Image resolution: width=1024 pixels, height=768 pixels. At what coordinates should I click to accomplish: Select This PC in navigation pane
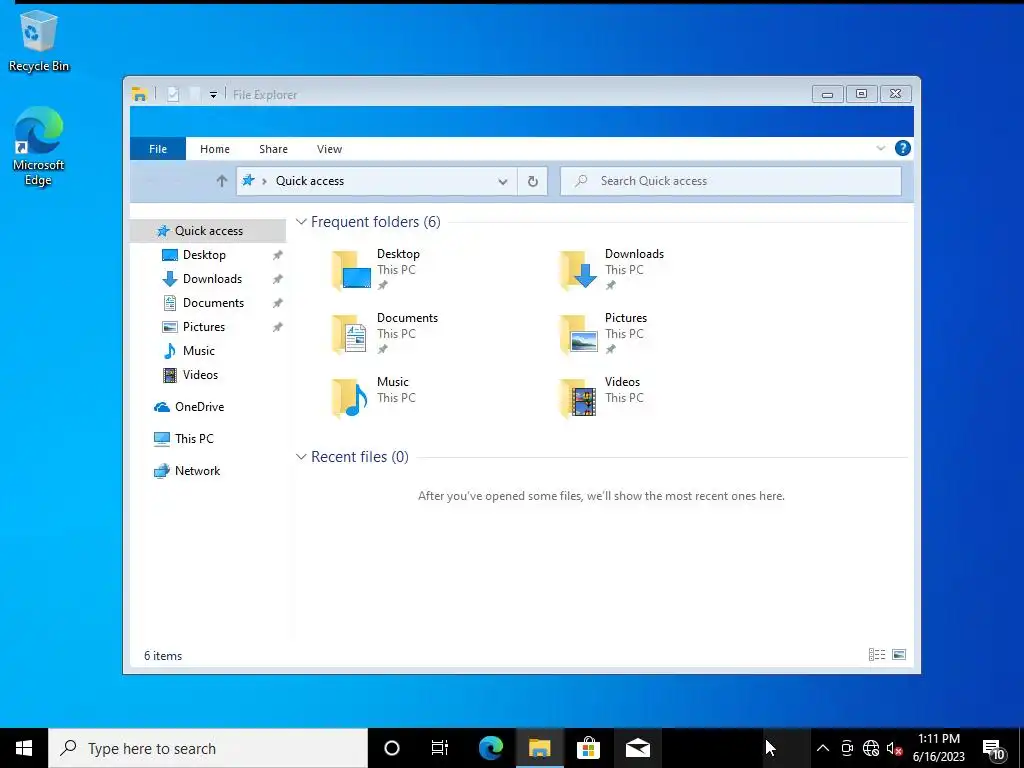tap(194, 439)
